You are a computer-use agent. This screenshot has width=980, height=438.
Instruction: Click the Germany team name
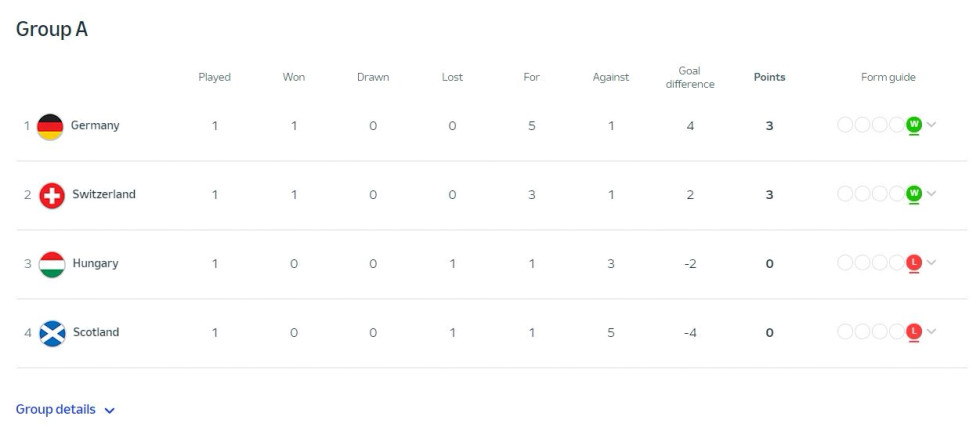tap(95, 126)
